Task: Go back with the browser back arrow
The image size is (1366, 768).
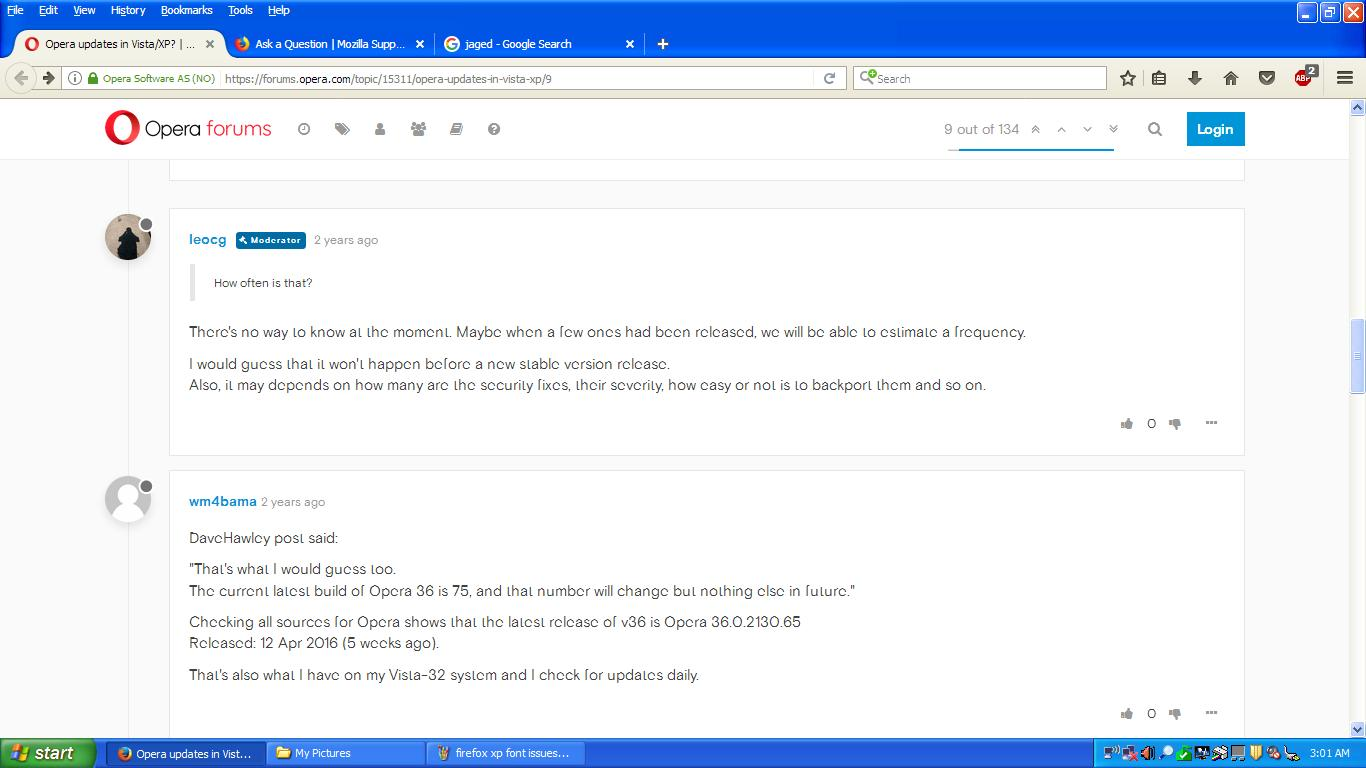Action: pos(21,78)
